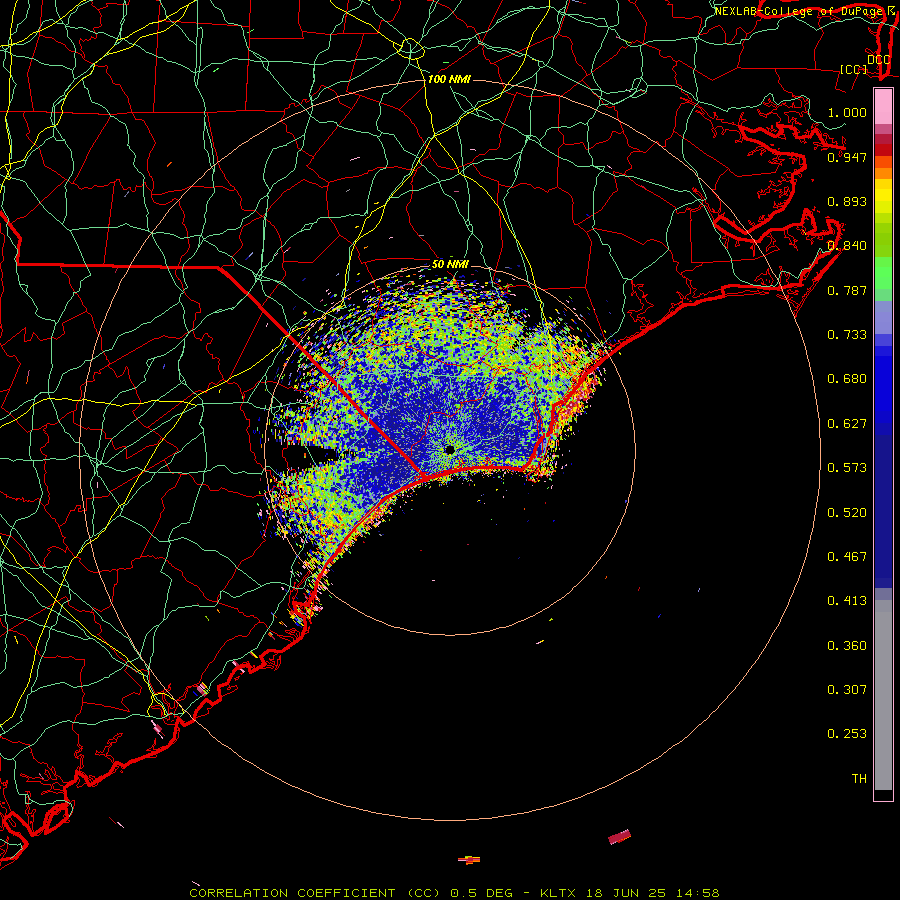This screenshot has height=900, width=900.
Task: Click the 0.680 scale value
Action: 847,379
